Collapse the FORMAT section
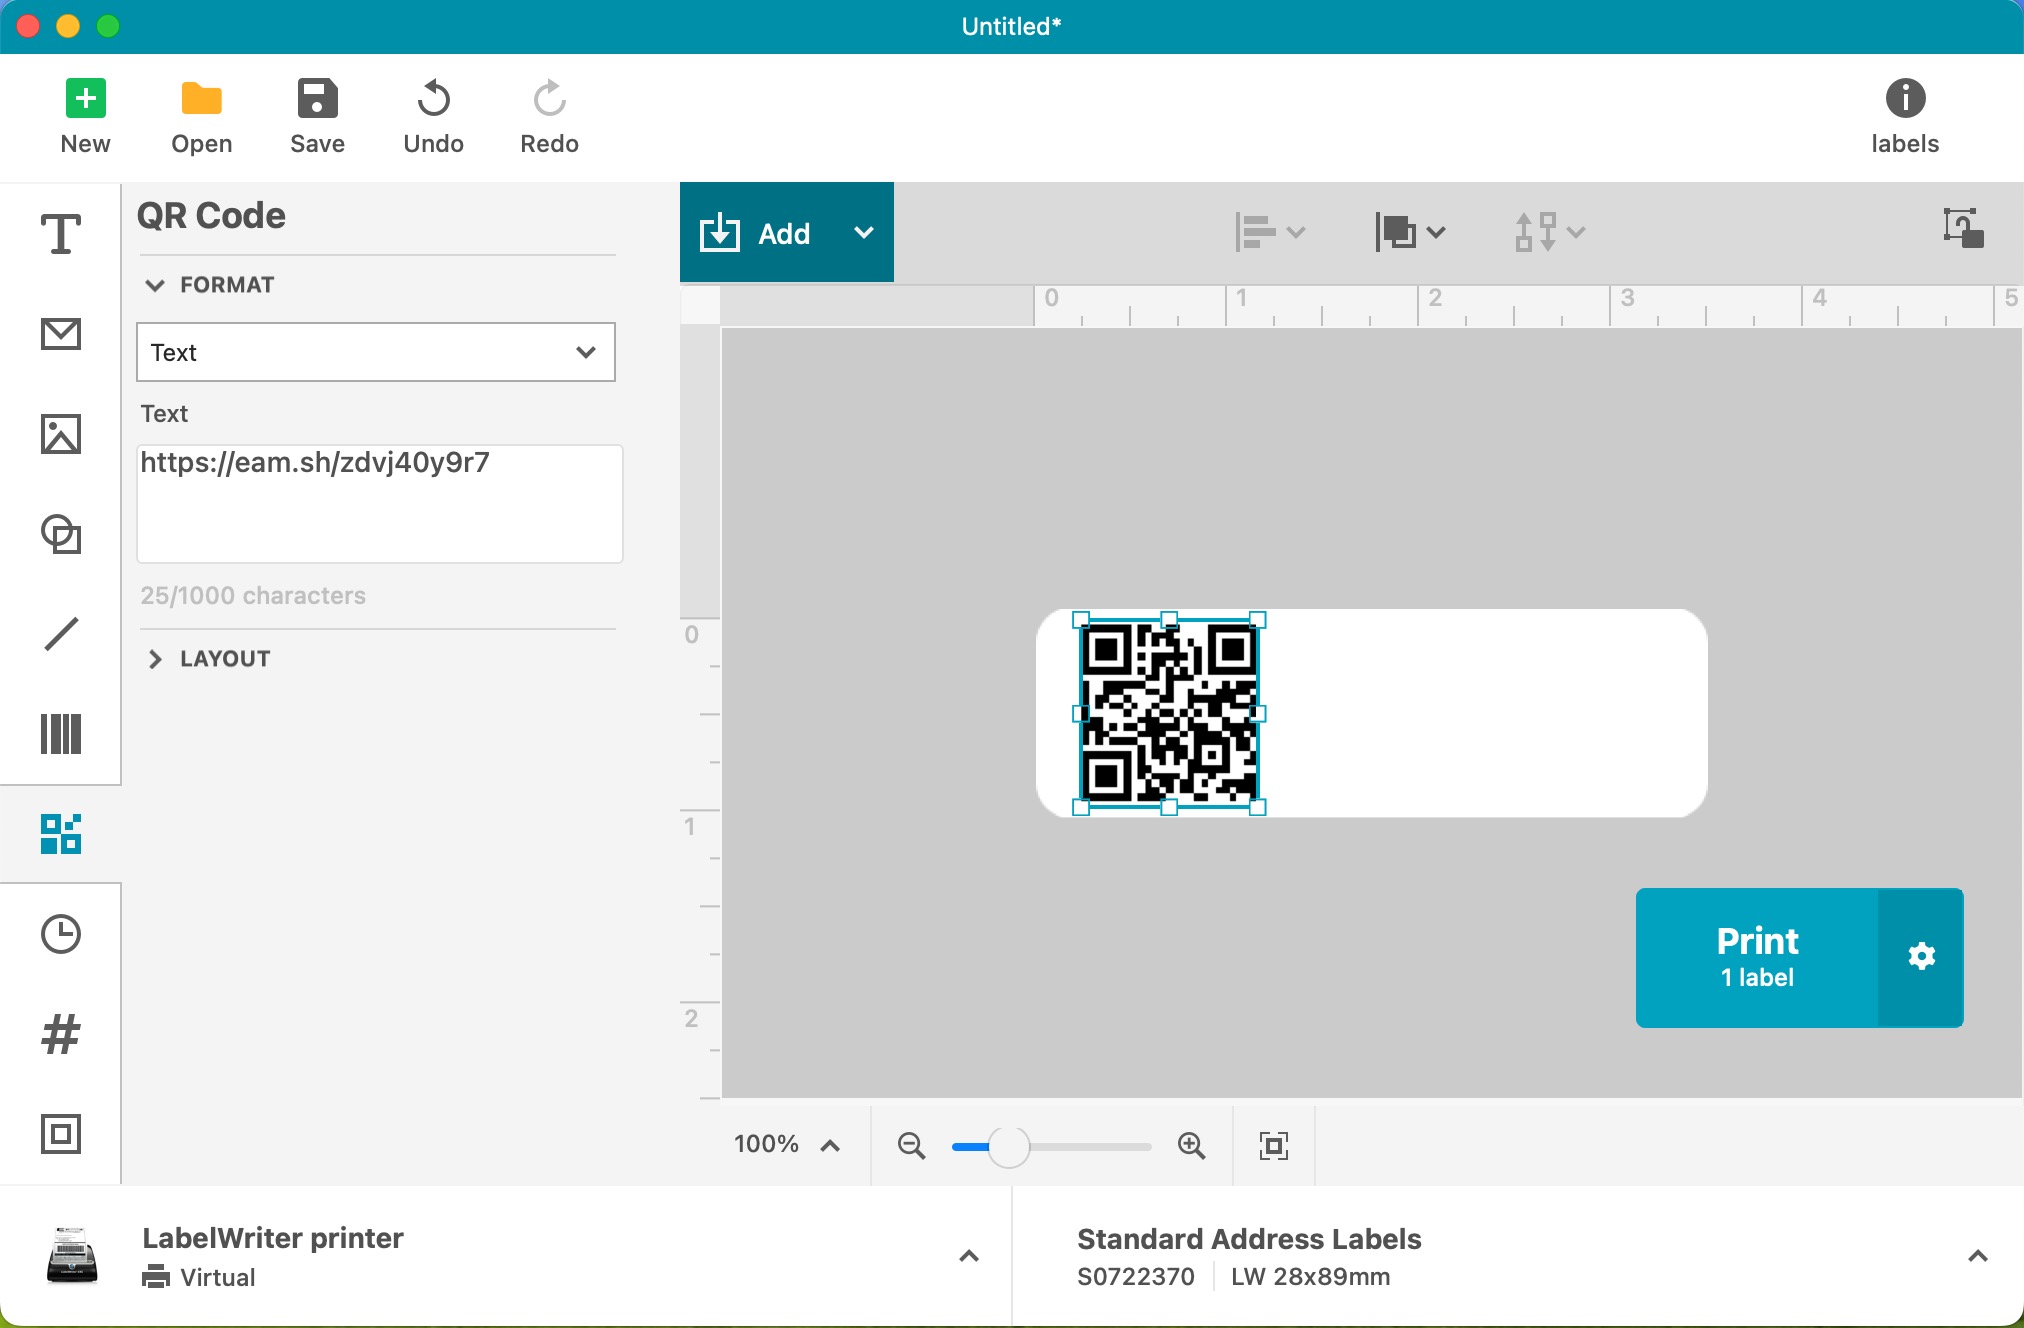This screenshot has width=2024, height=1328. pos(155,285)
